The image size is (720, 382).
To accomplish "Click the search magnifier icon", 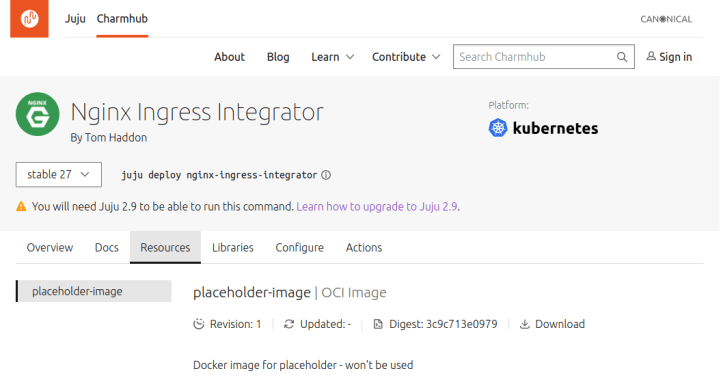I will click(622, 56).
